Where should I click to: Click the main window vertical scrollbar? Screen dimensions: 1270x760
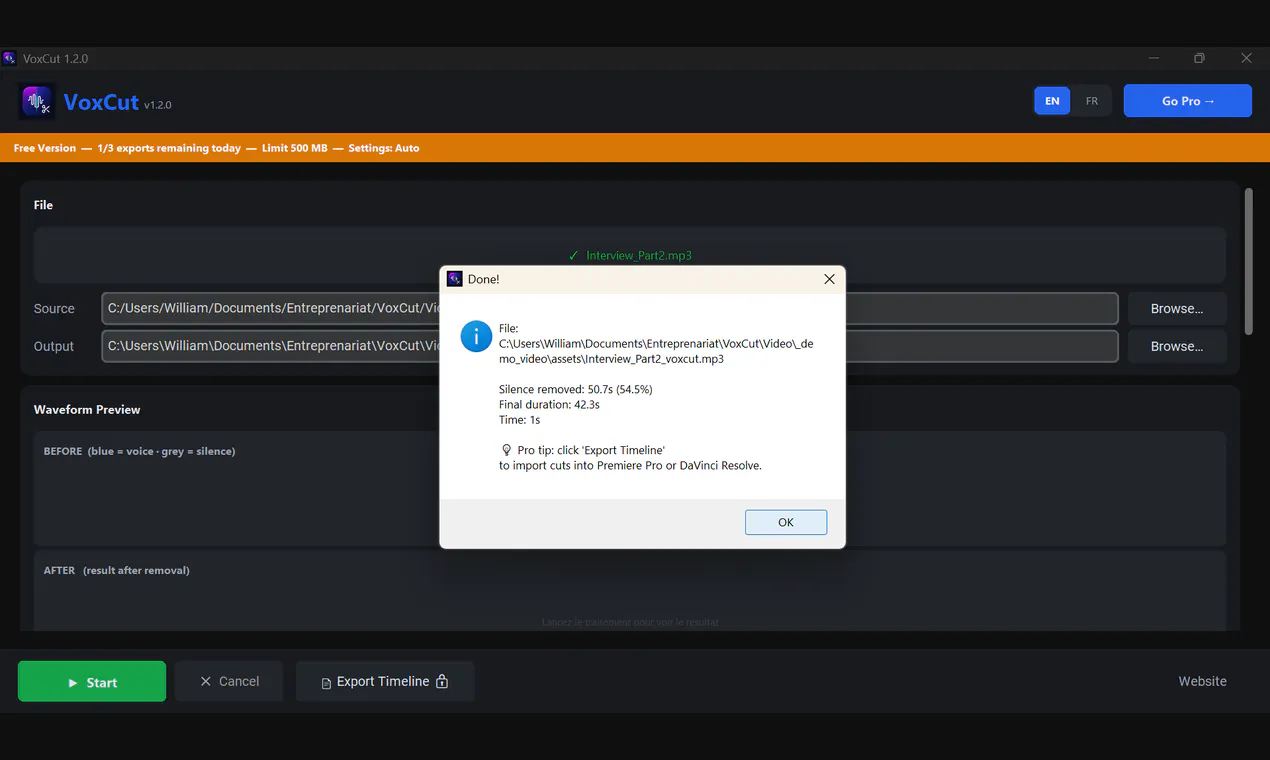[x=1248, y=261]
